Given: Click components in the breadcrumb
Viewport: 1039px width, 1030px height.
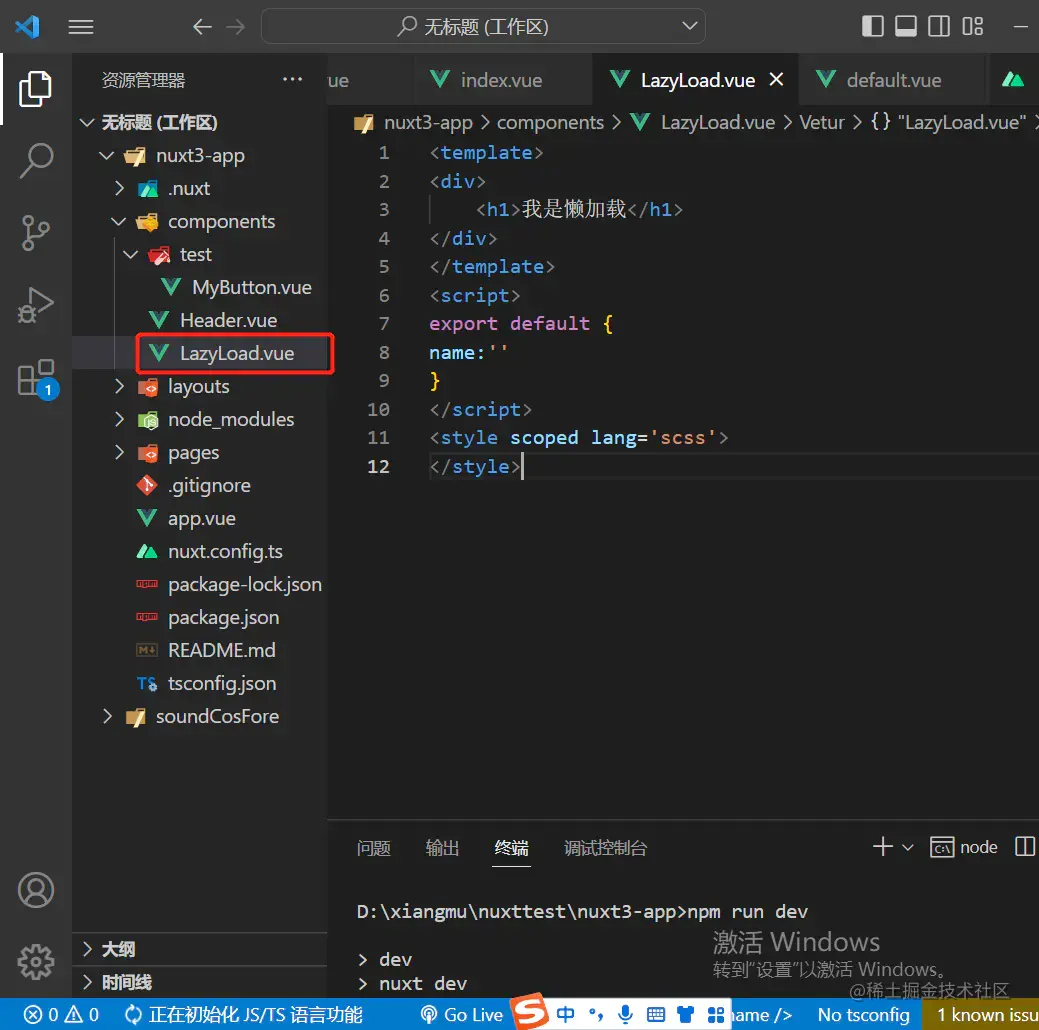Looking at the screenshot, I should pyautogui.click(x=550, y=123).
